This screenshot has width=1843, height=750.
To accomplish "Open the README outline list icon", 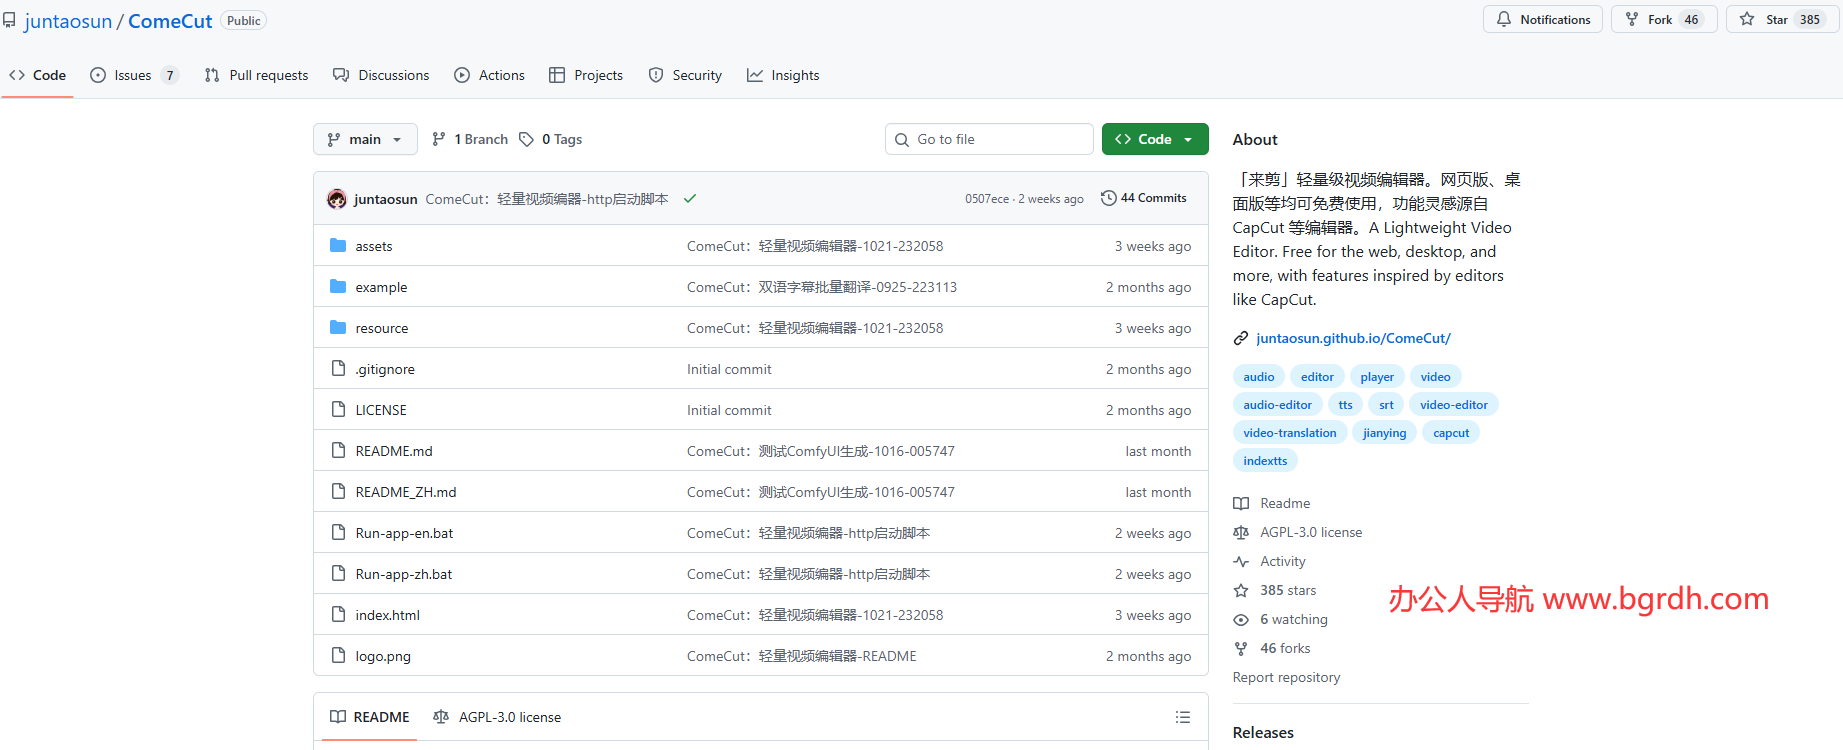I will pos(1183,717).
